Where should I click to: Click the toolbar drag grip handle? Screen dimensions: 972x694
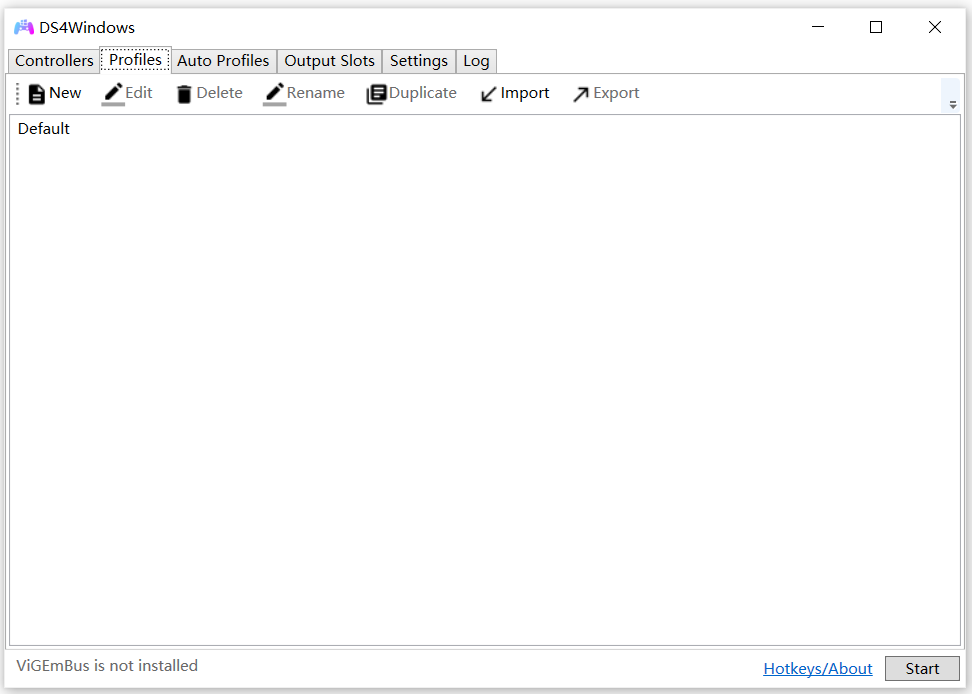click(17, 94)
